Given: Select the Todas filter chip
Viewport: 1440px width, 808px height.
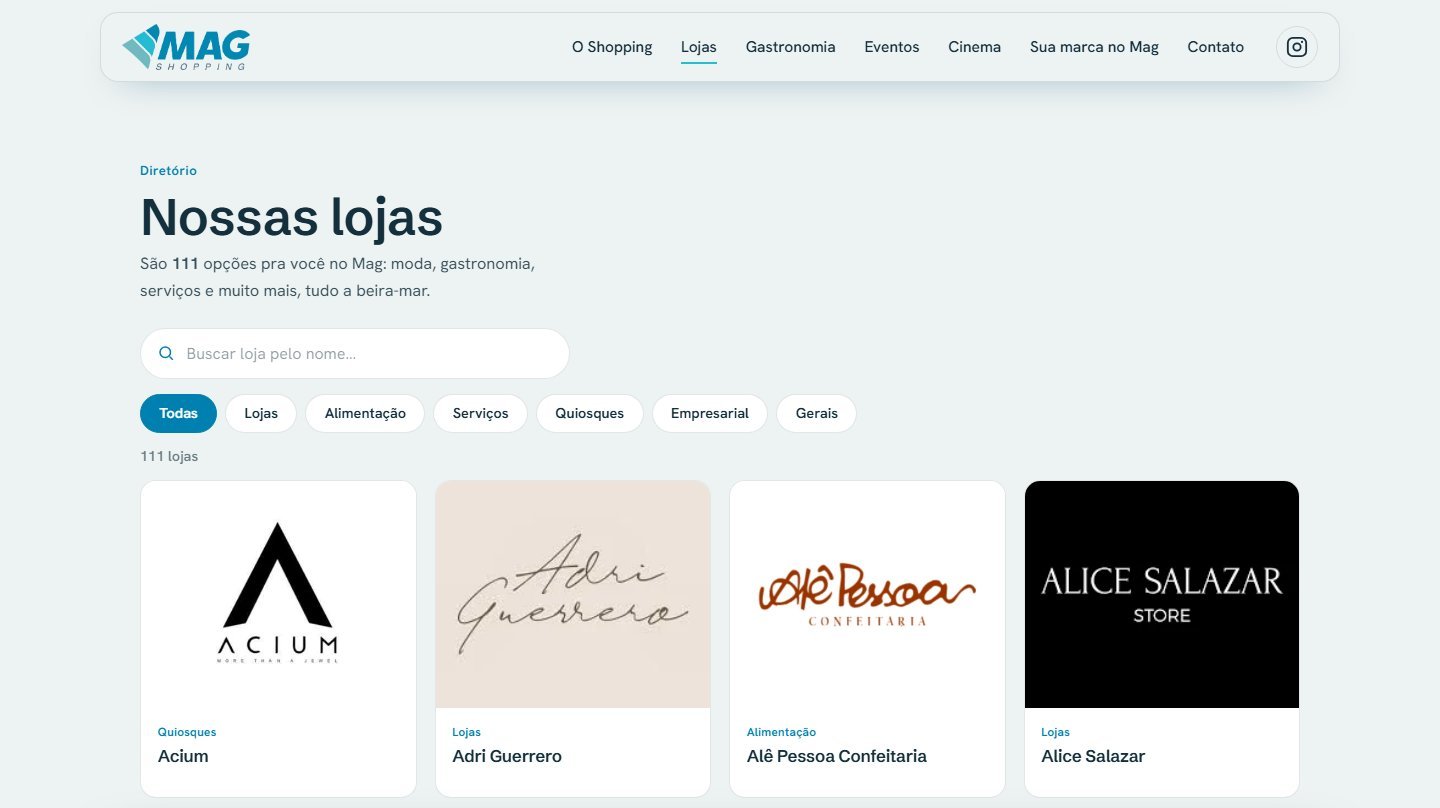Looking at the screenshot, I should click(x=178, y=413).
